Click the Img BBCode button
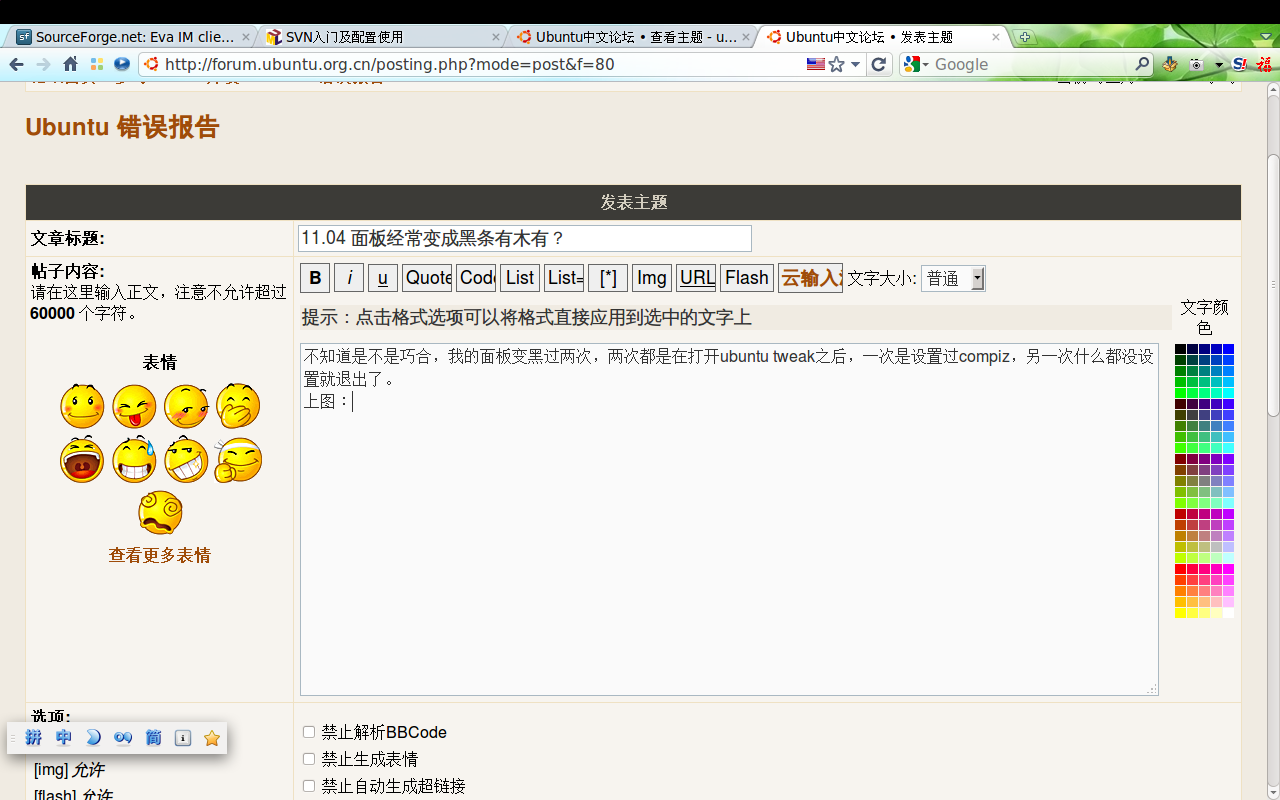 click(x=651, y=278)
